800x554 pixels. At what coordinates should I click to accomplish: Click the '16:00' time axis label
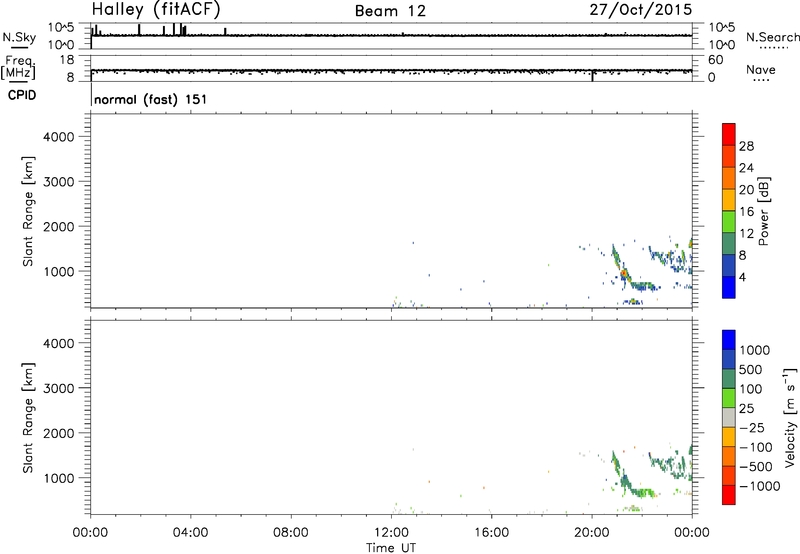coord(491,533)
